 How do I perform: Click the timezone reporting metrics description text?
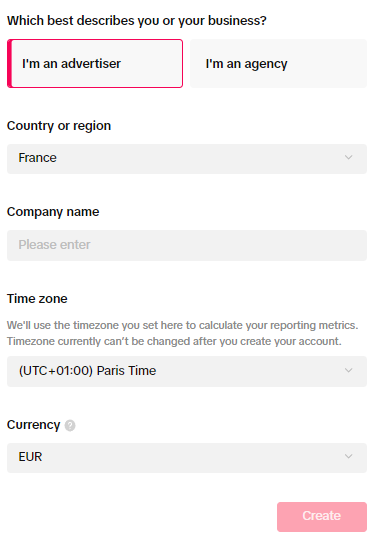pyautogui.click(x=183, y=333)
